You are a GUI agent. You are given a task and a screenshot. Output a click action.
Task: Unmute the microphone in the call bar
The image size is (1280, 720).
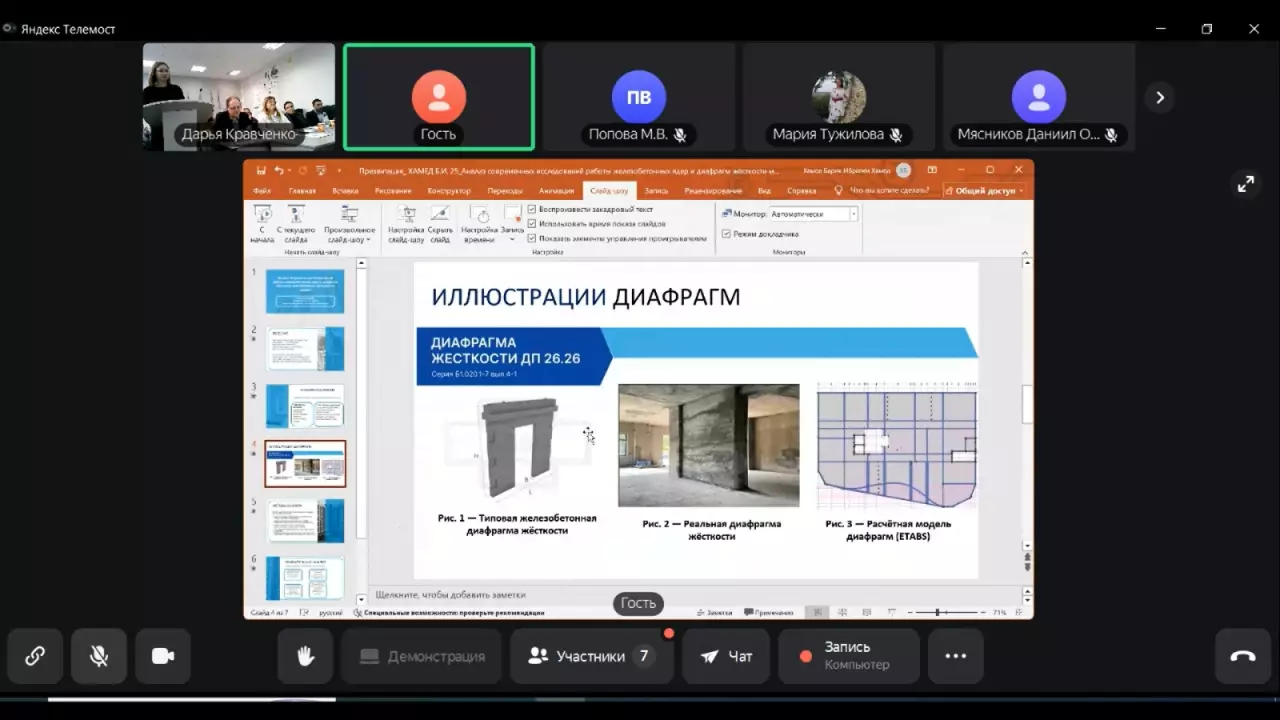(x=99, y=656)
